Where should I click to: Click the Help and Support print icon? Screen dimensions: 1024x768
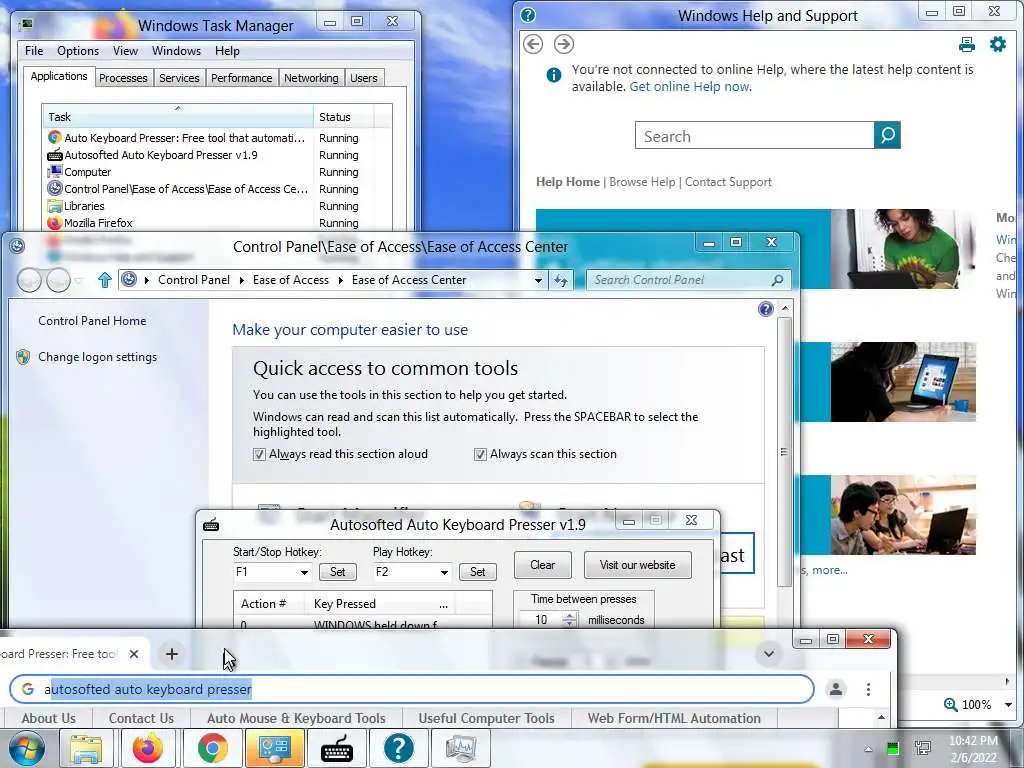[x=967, y=44]
